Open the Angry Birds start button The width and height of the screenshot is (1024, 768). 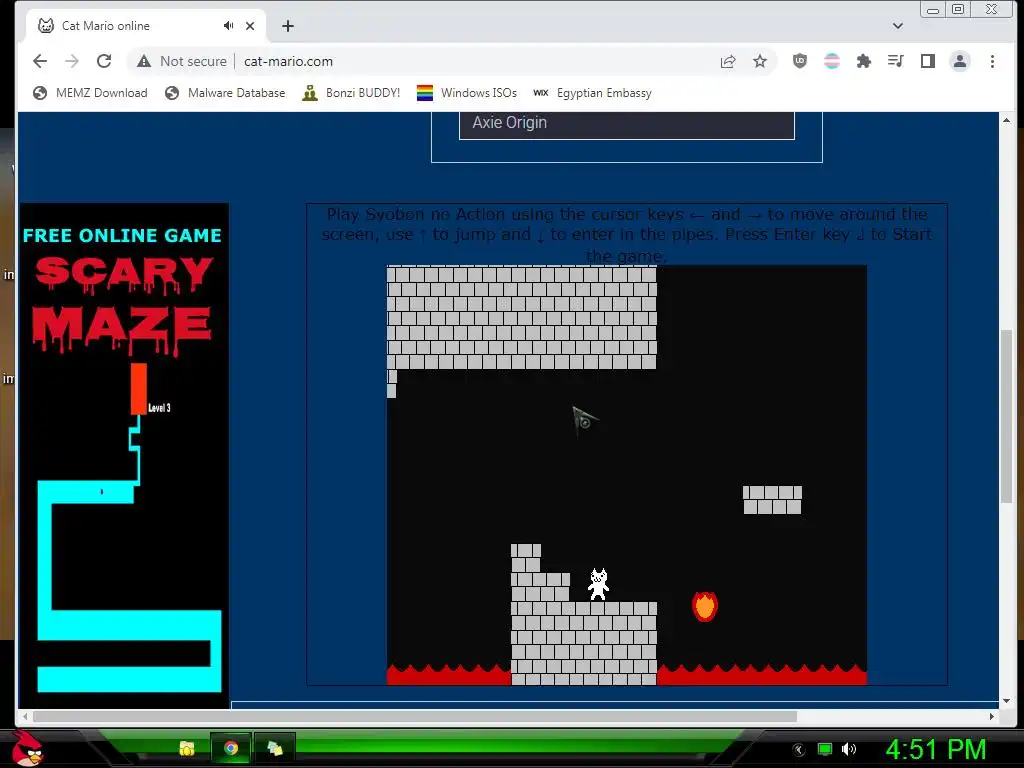pyautogui.click(x=27, y=748)
